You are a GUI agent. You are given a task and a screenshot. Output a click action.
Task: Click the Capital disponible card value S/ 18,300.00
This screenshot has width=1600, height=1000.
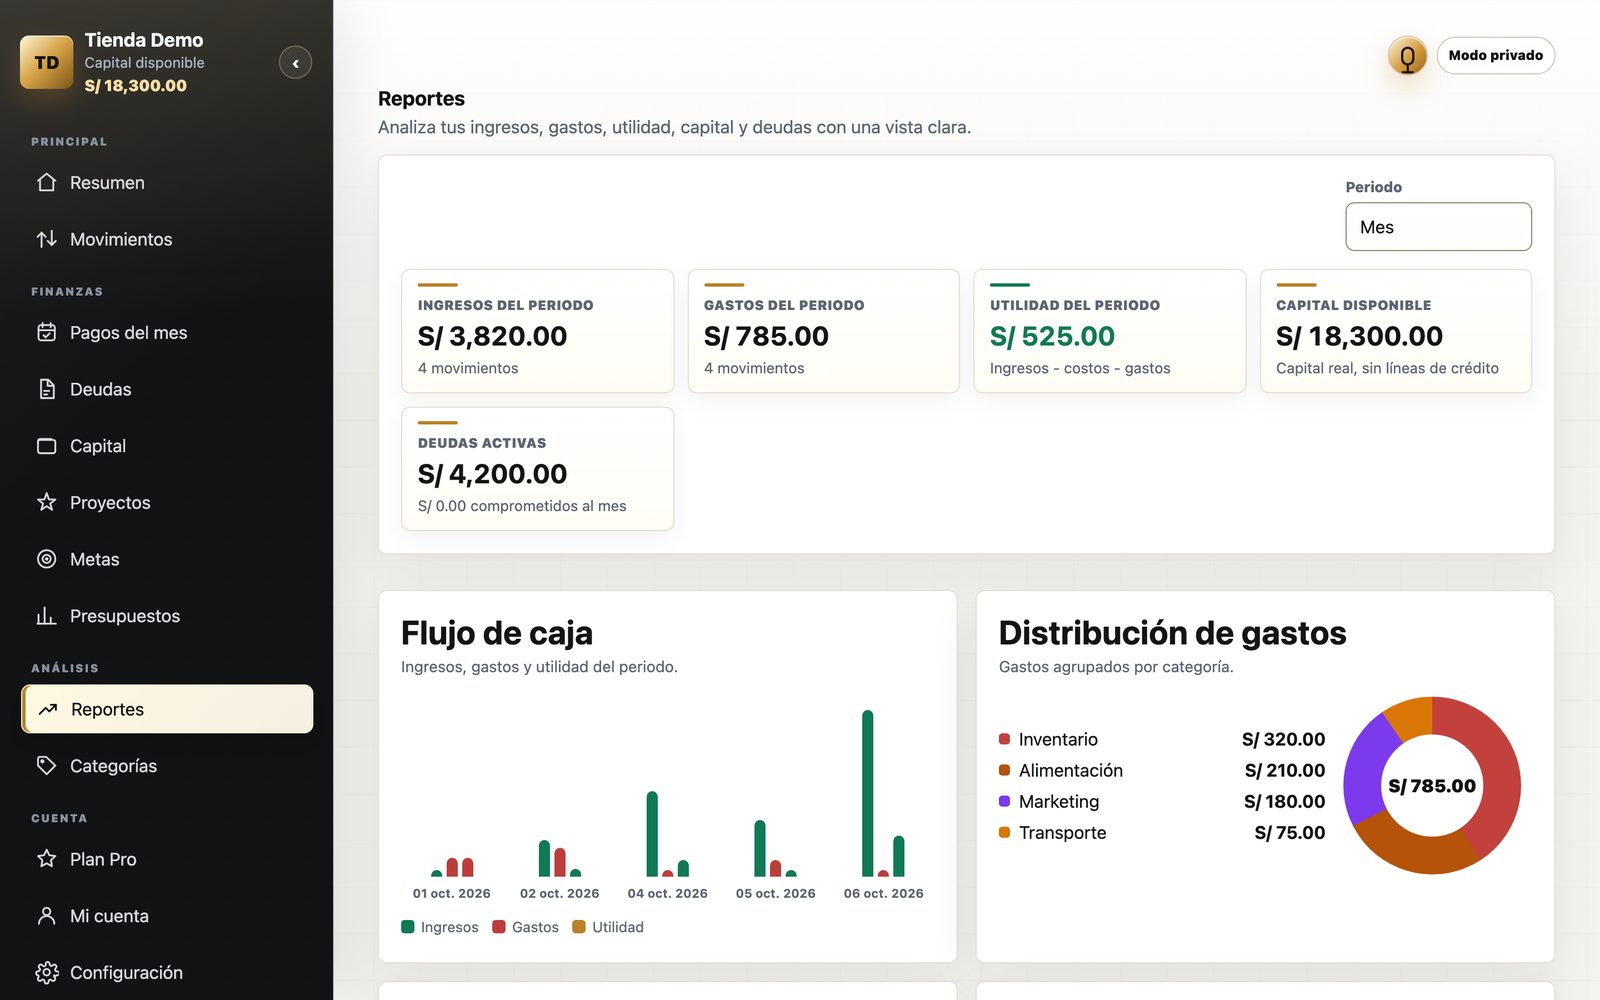pyautogui.click(x=1359, y=336)
